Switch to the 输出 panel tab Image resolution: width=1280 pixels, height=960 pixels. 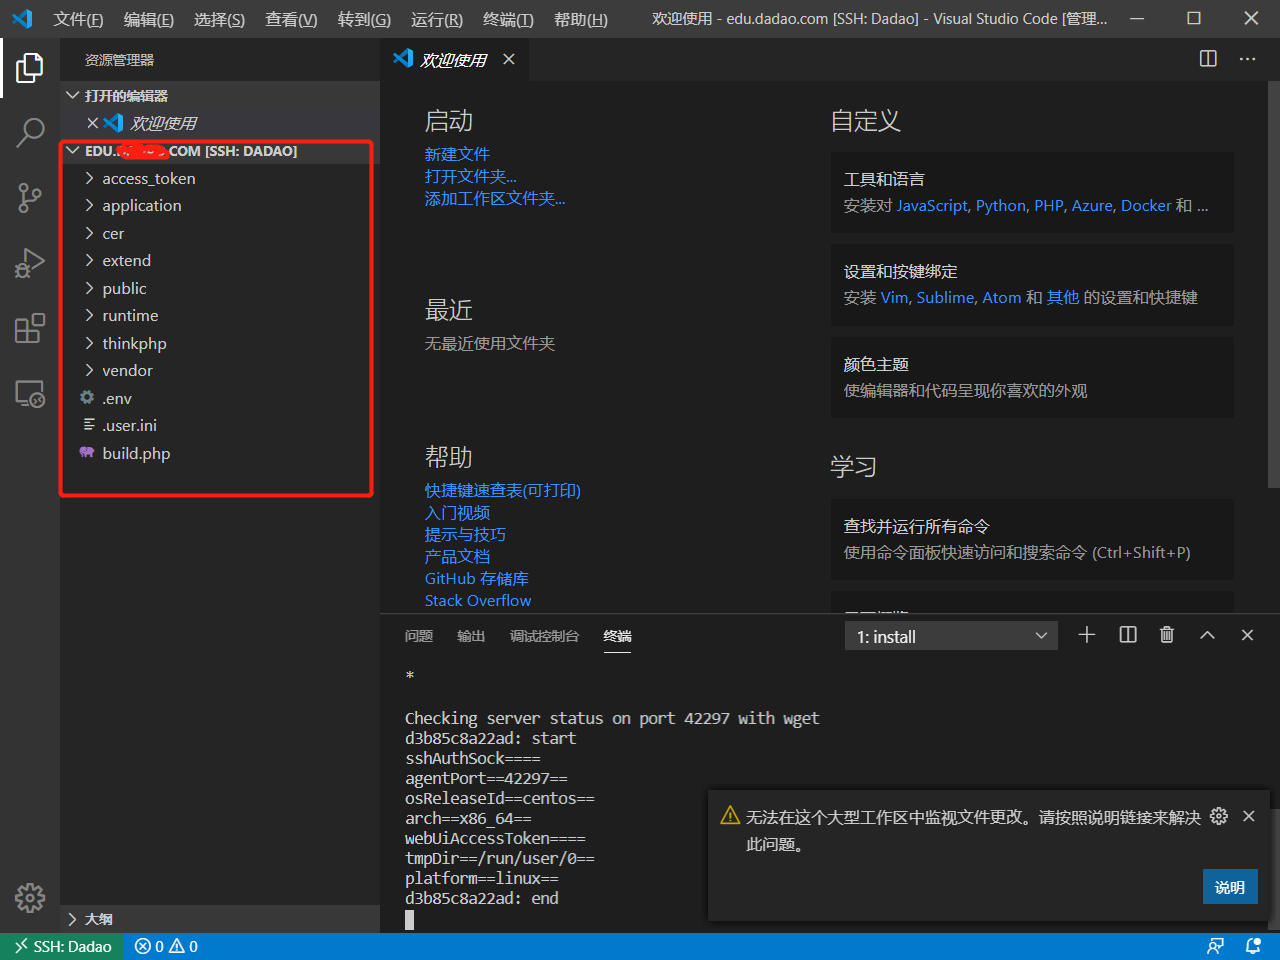[471, 636]
